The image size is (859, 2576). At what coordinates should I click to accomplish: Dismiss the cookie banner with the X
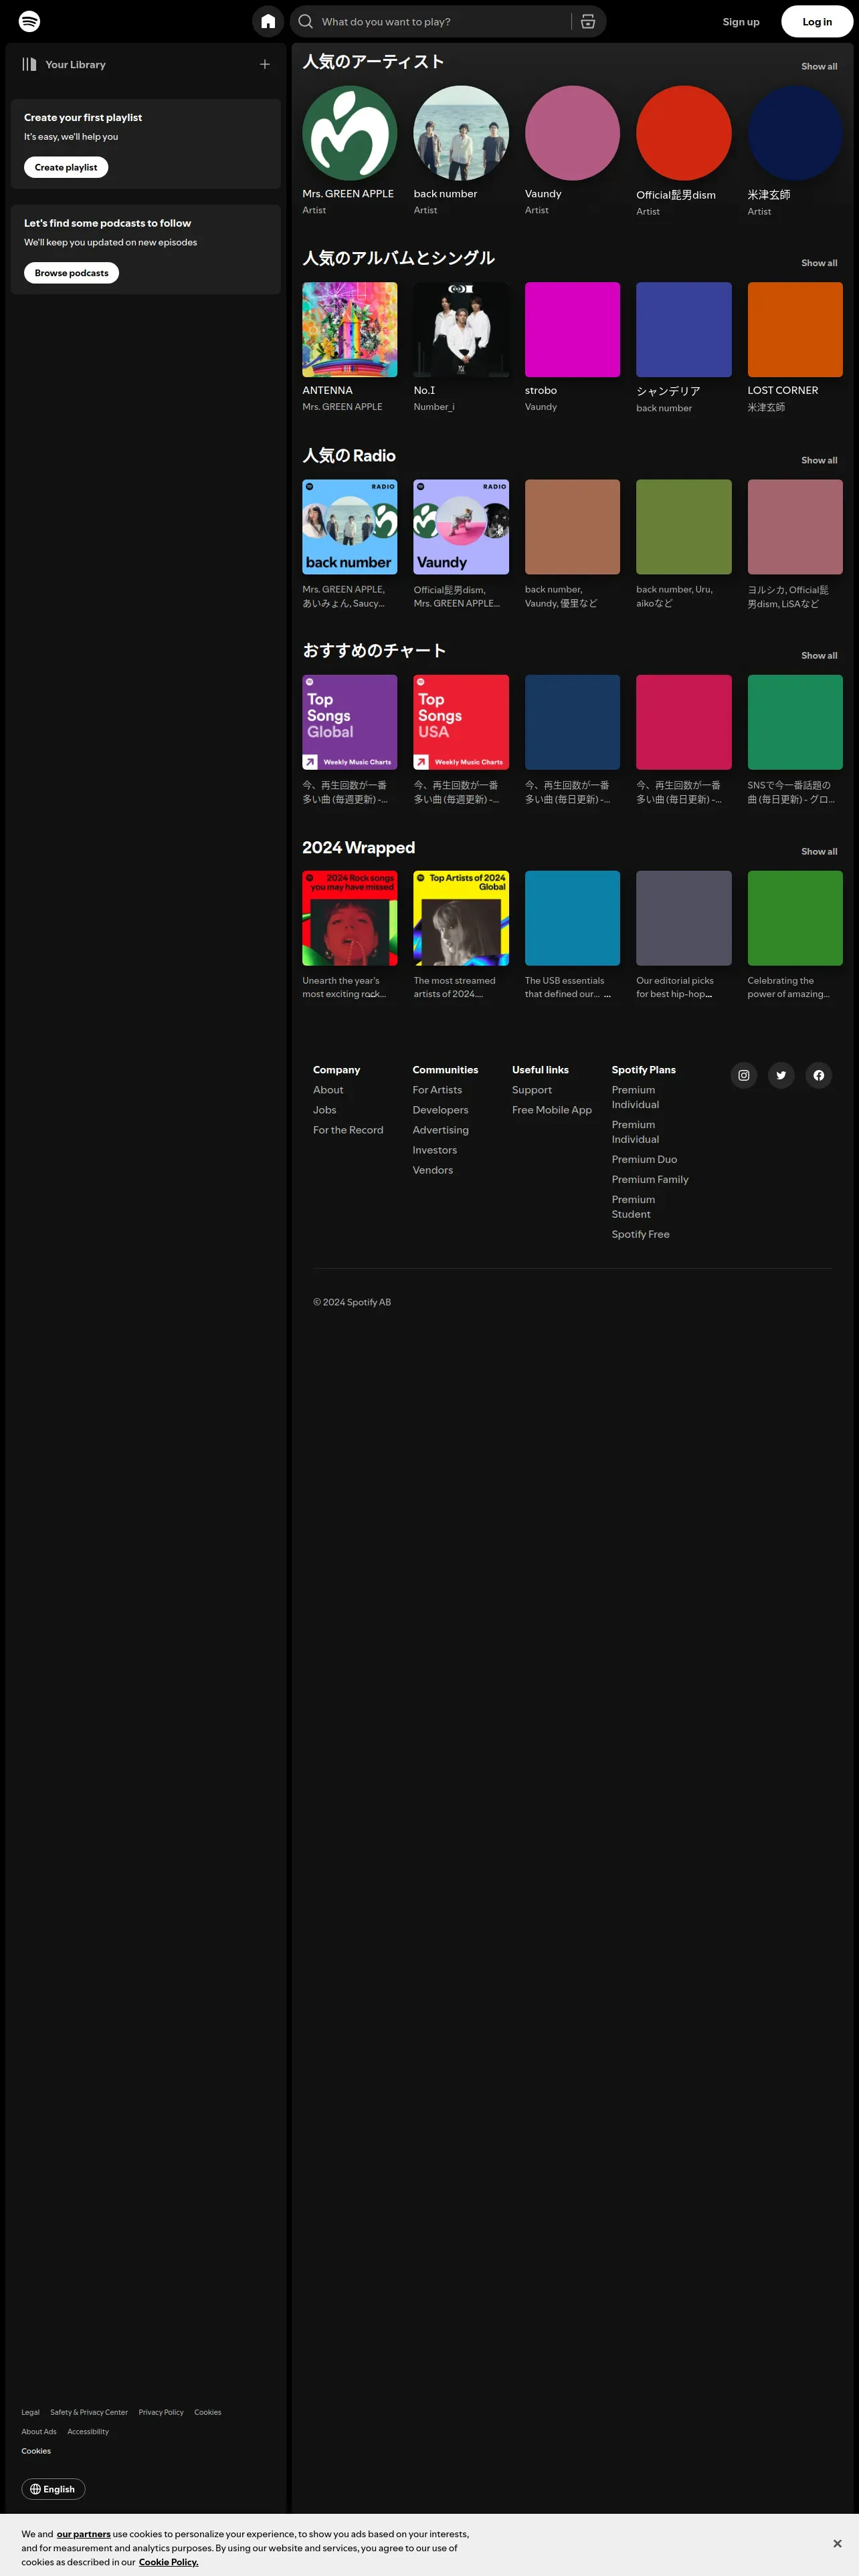(x=837, y=2543)
